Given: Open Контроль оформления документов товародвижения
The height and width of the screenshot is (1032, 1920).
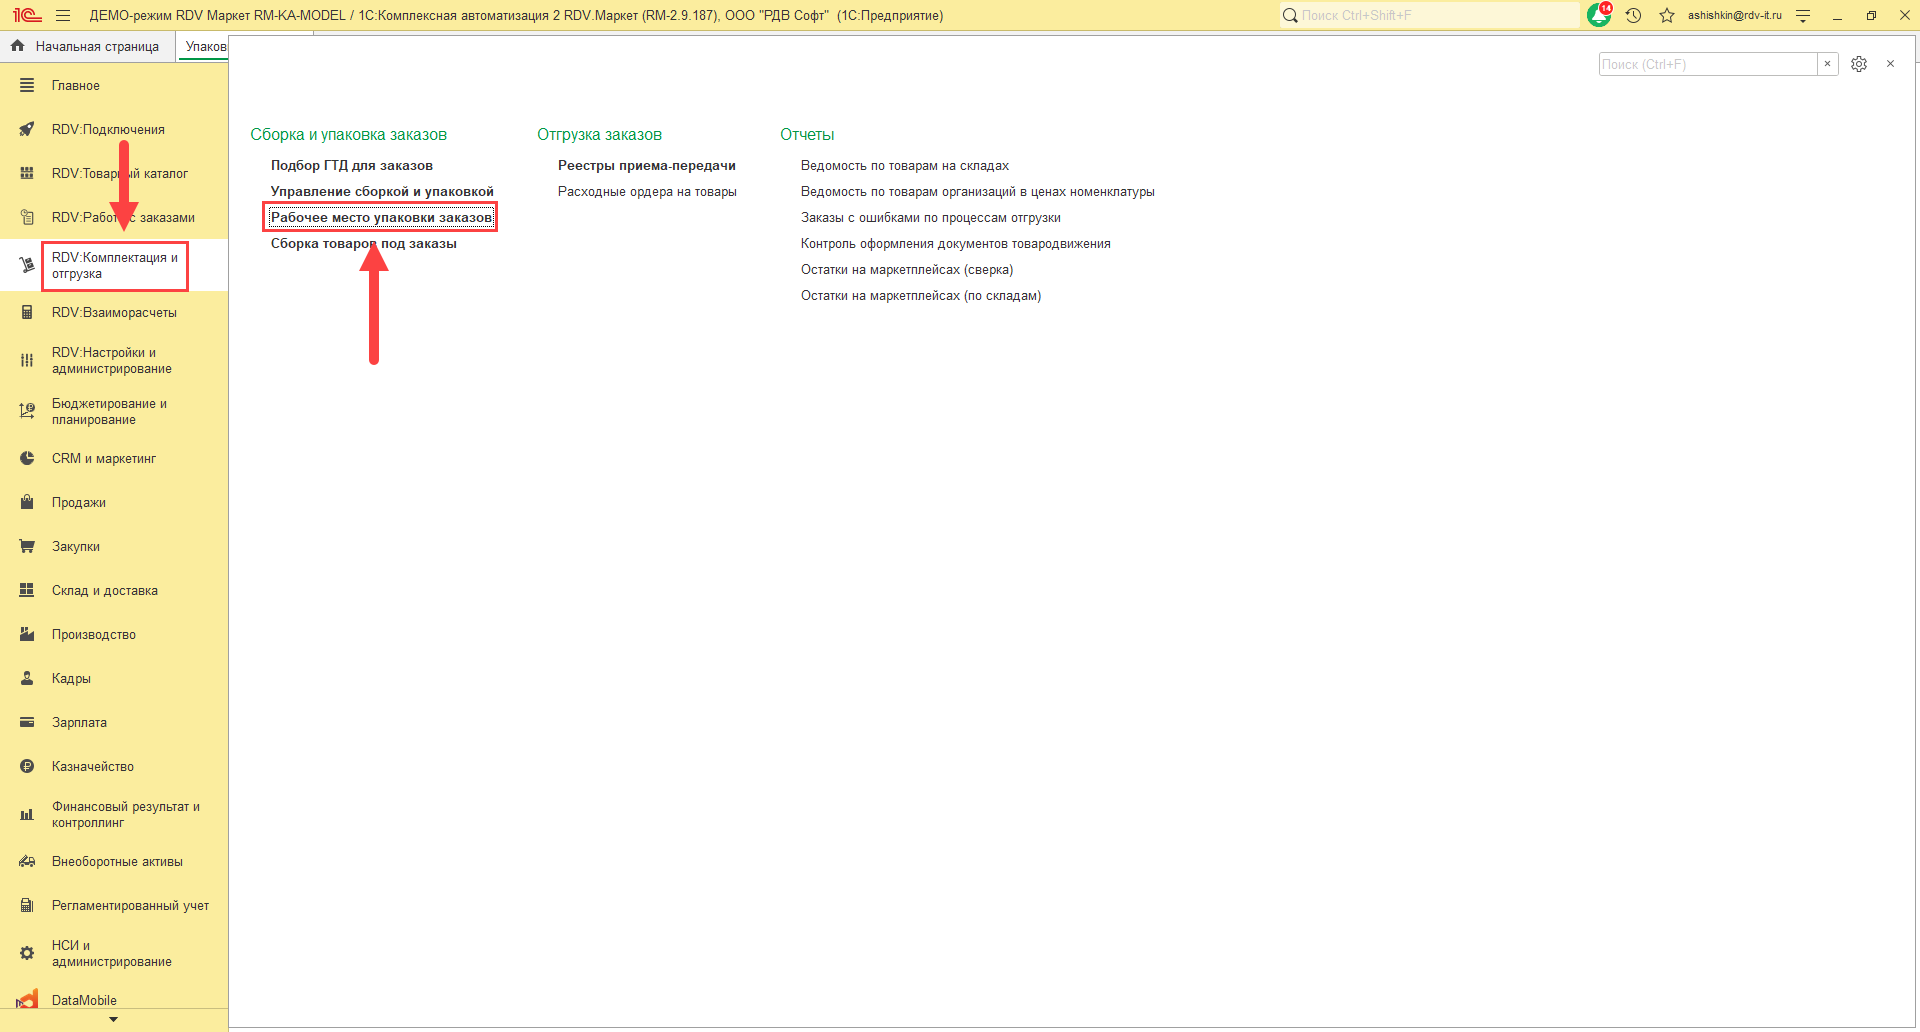Looking at the screenshot, I should pos(956,243).
